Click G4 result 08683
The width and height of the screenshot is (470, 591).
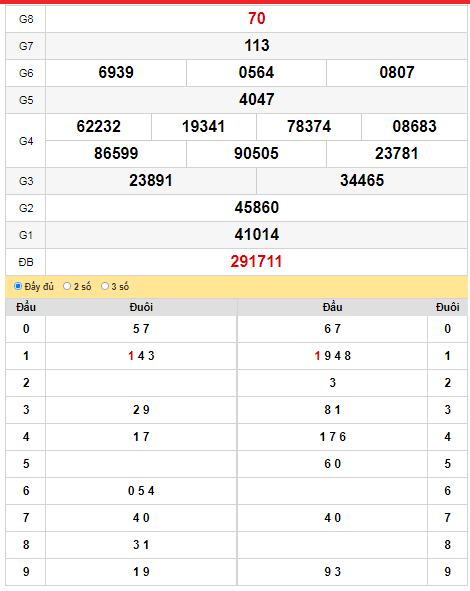click(x=414, y=126)
